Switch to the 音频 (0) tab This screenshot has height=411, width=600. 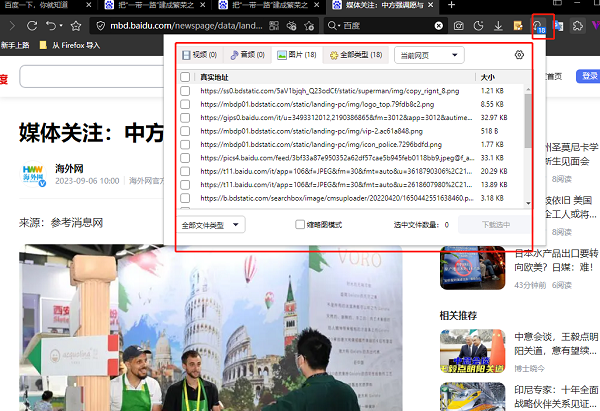click(248, 55)
